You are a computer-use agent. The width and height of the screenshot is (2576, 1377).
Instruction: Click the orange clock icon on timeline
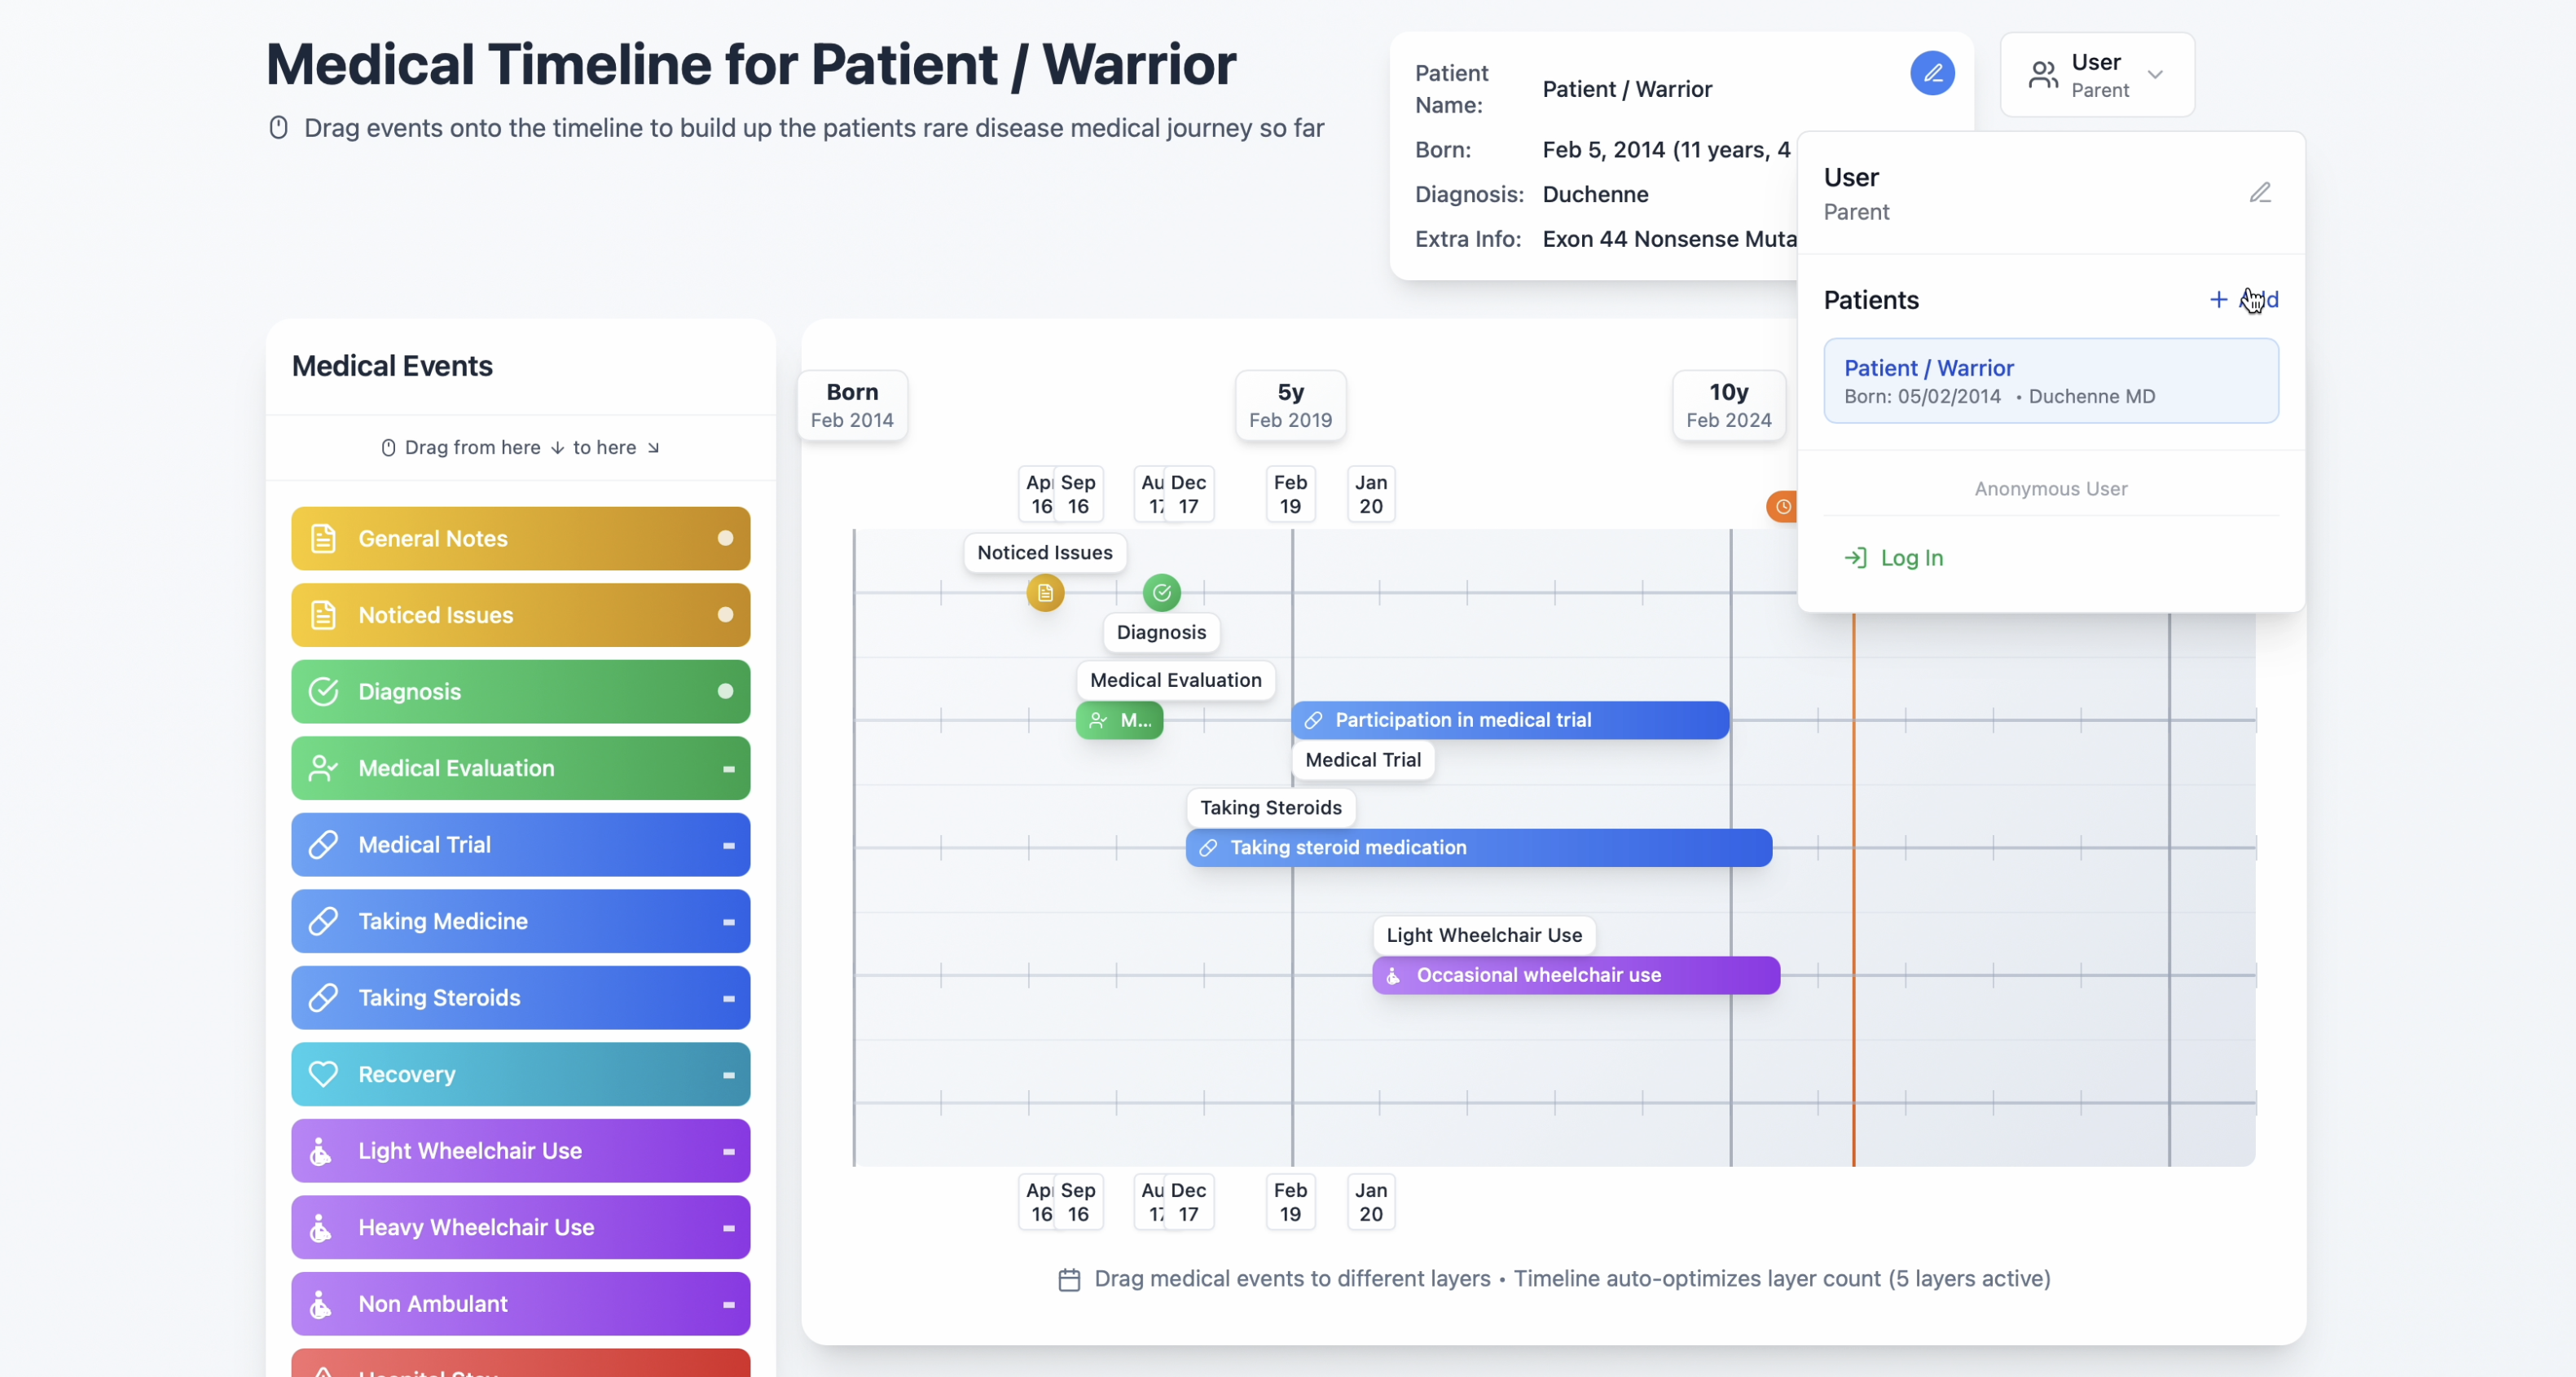point(1782,506)
